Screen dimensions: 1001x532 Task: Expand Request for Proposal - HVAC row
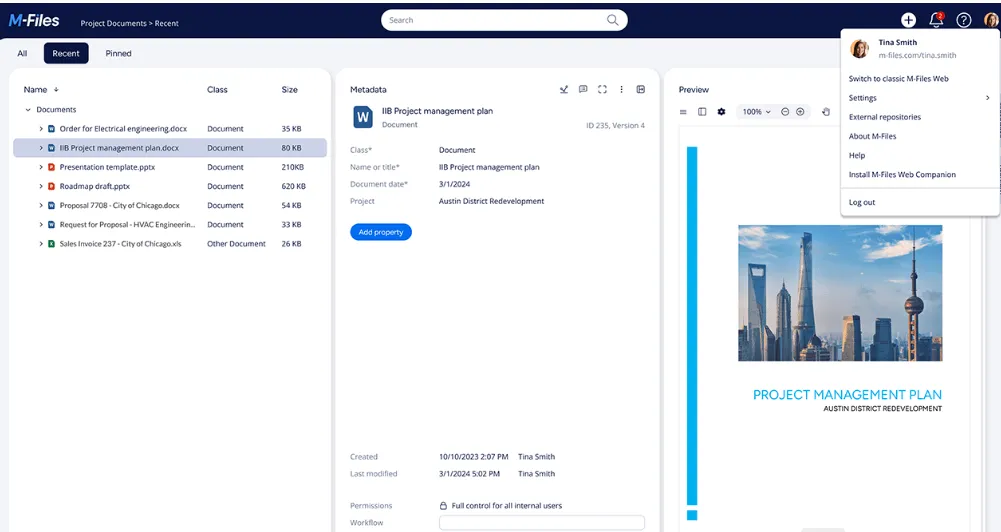pos(41,224)
